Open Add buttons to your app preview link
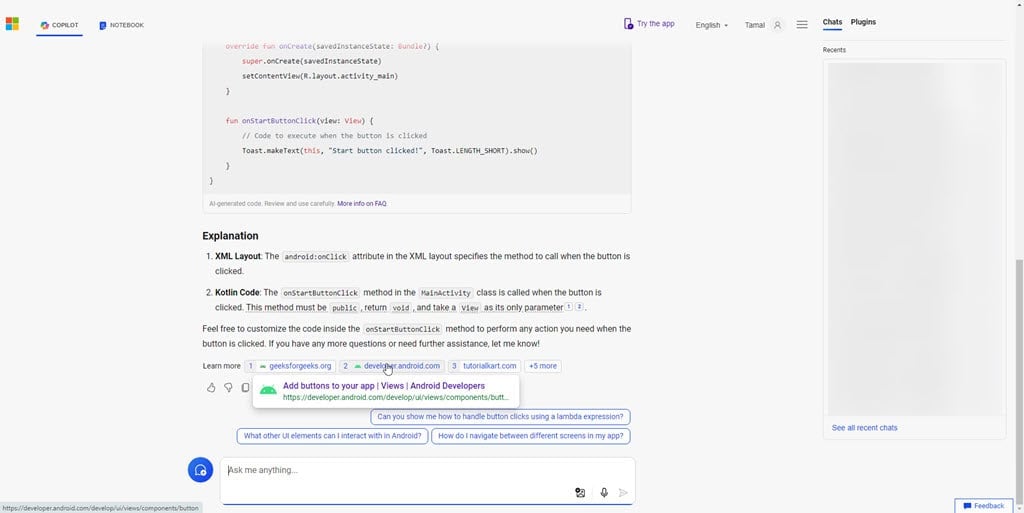The width and height of the screenshot is (1024, 513). pos(384,386)
